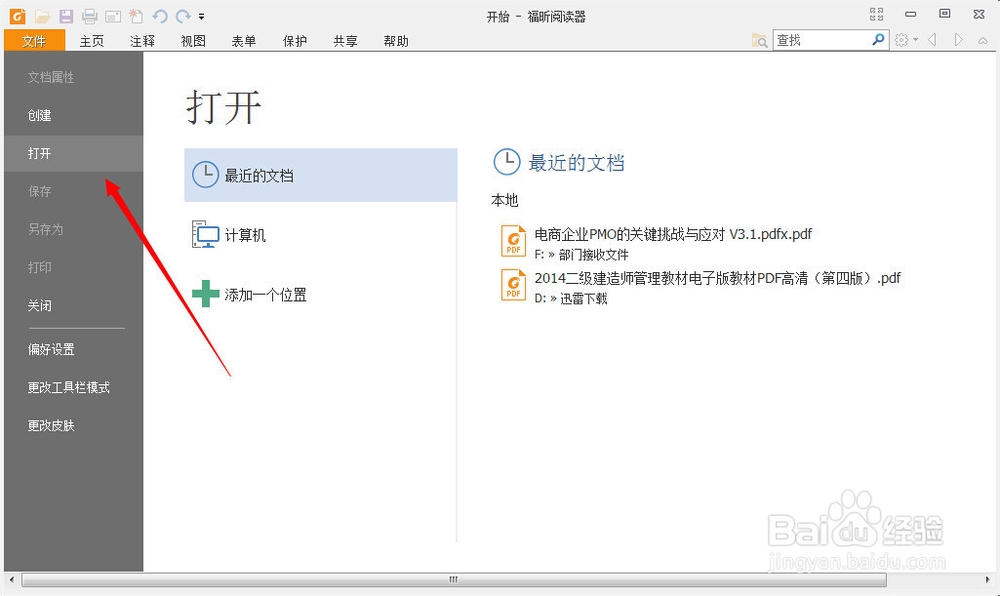This screenshot has width=1000, height=596.
Task: Click the horizontal scrollbar at the bottom
Action: [452, 579]
